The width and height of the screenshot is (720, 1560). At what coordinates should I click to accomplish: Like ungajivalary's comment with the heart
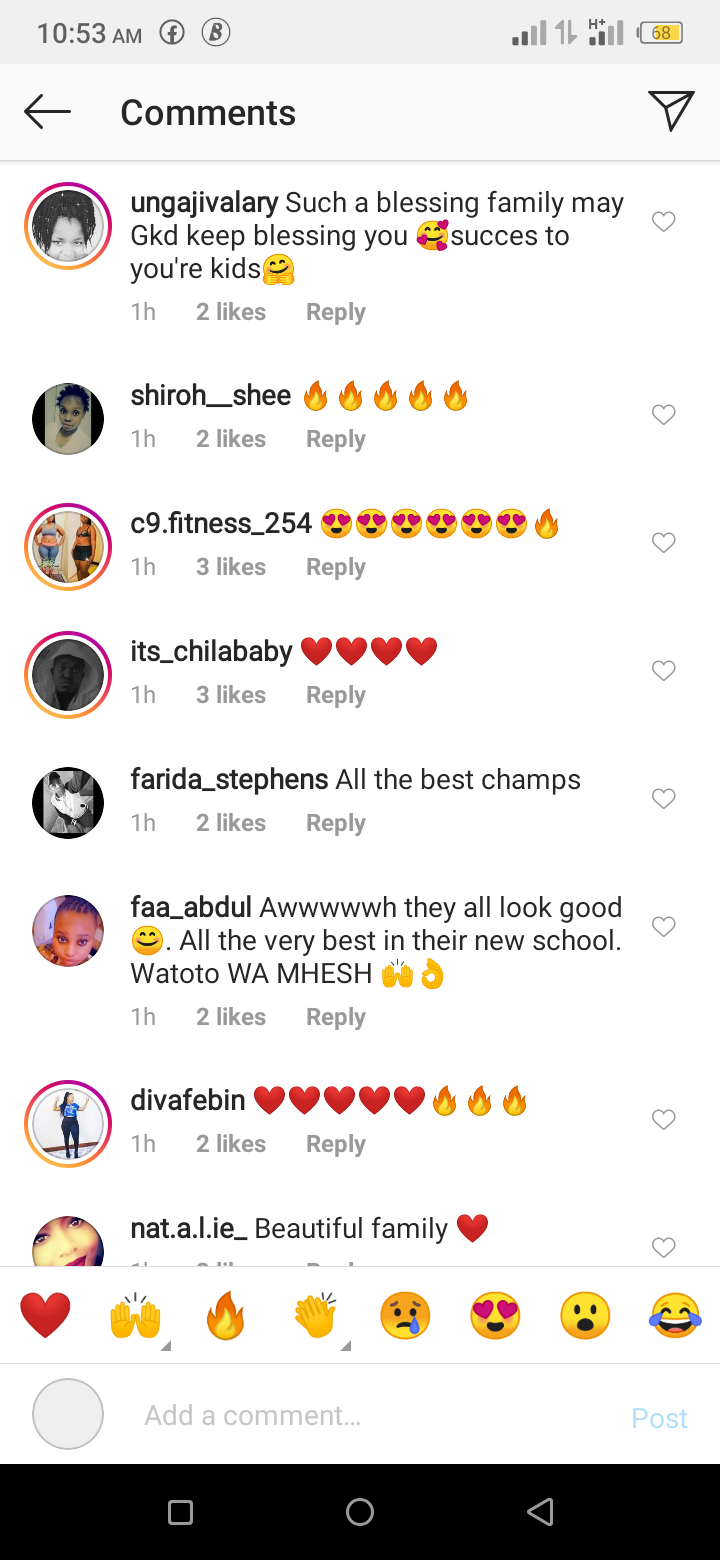664,222
